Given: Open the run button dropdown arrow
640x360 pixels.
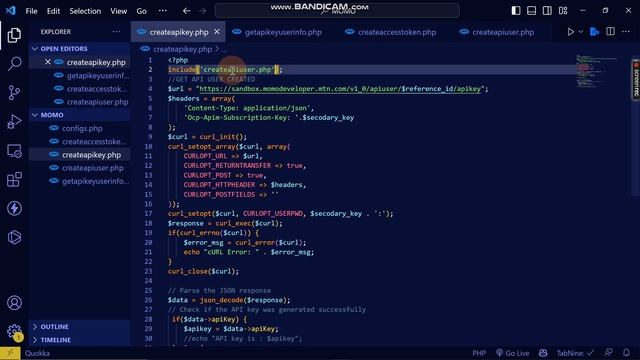Looking at the screenshot, I should click(x=581, y=32).
